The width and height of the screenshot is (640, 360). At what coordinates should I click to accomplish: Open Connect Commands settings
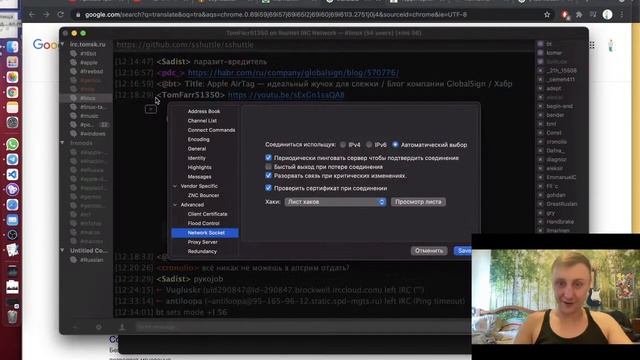pyautogui.click(x=211, y=130)
